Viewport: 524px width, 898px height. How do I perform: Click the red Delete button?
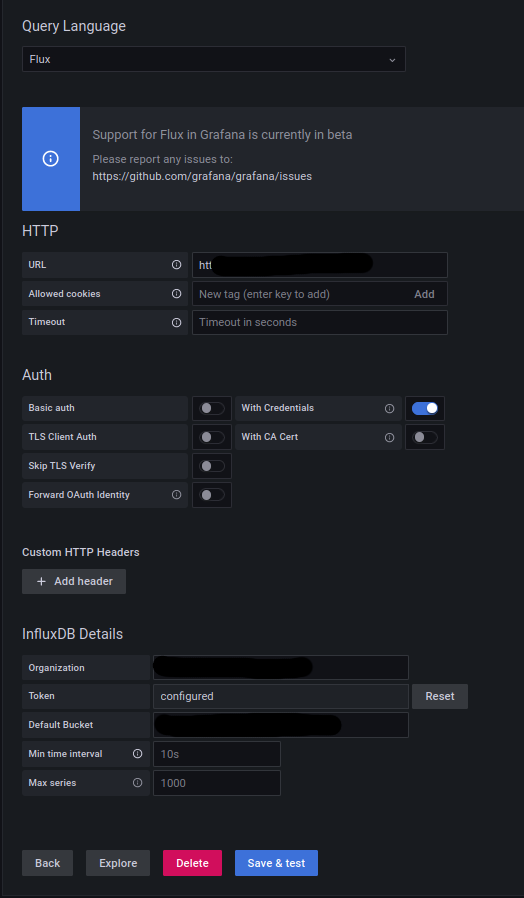pyautogui.click(x=192, y=863)
